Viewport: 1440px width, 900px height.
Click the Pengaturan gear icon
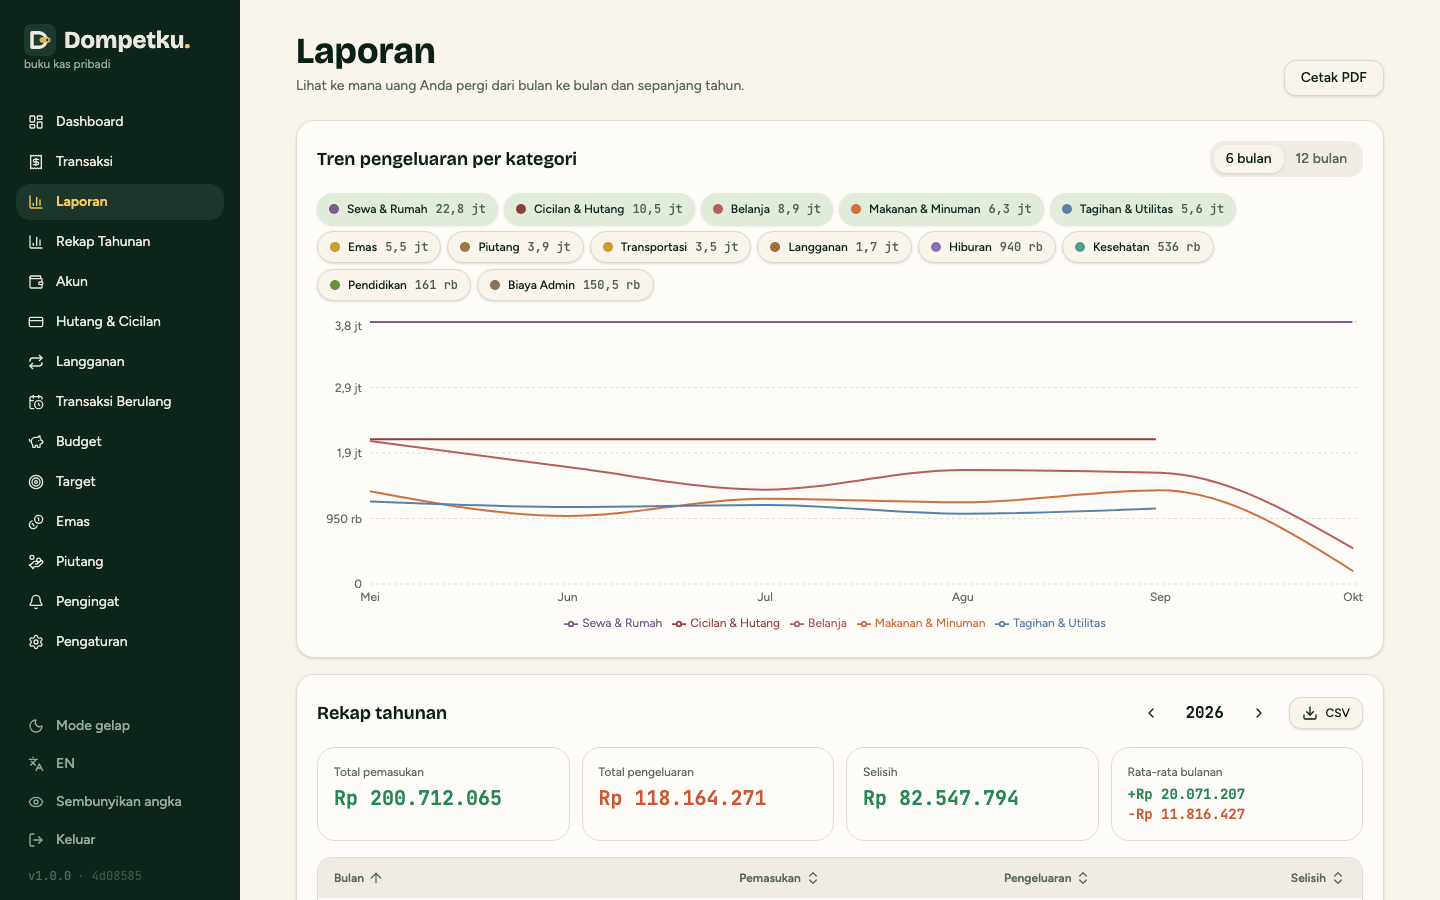36,642
